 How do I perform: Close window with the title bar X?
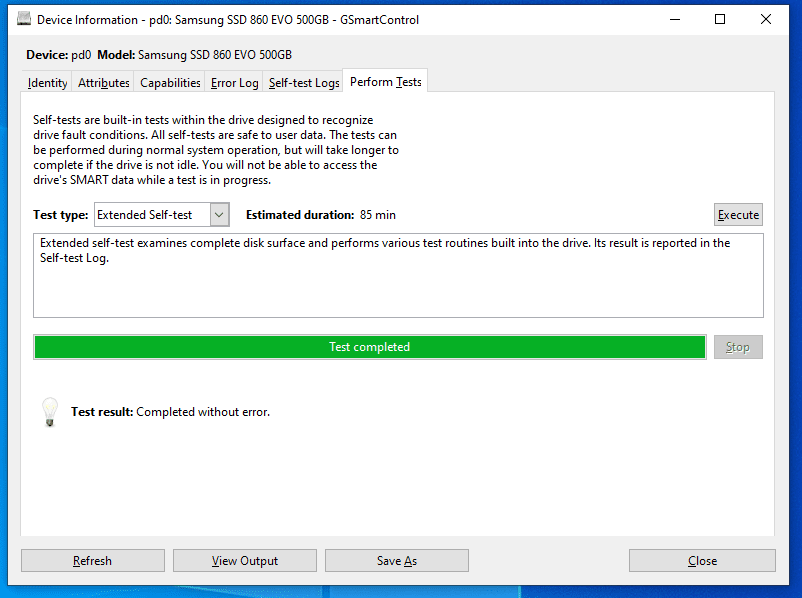(x=766, y=19)
